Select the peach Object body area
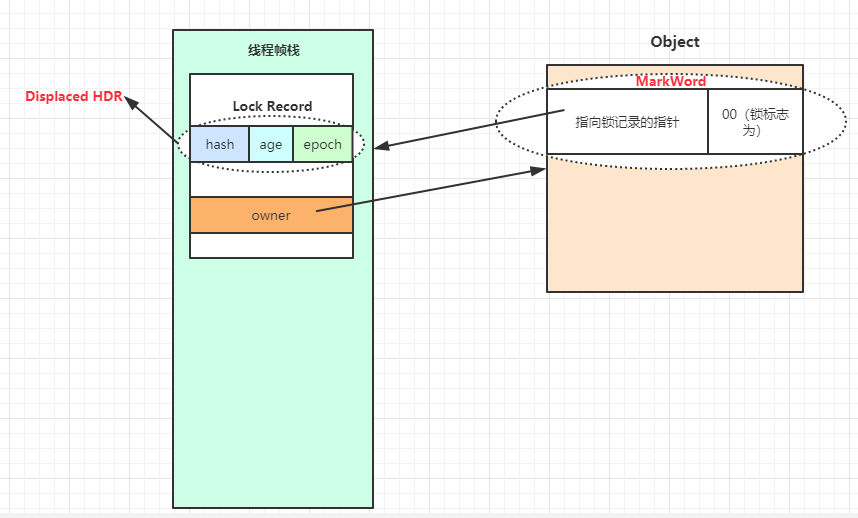 [x=675, y=230]
